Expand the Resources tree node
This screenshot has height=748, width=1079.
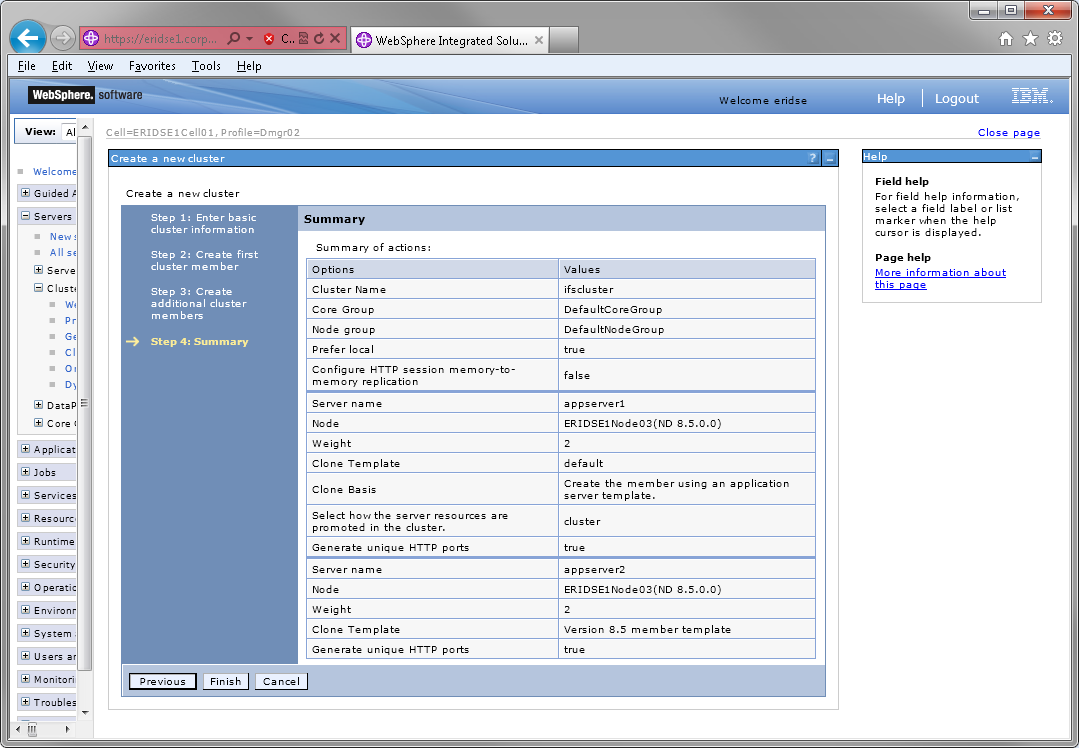pyautogui.click(x=25, y=517)
